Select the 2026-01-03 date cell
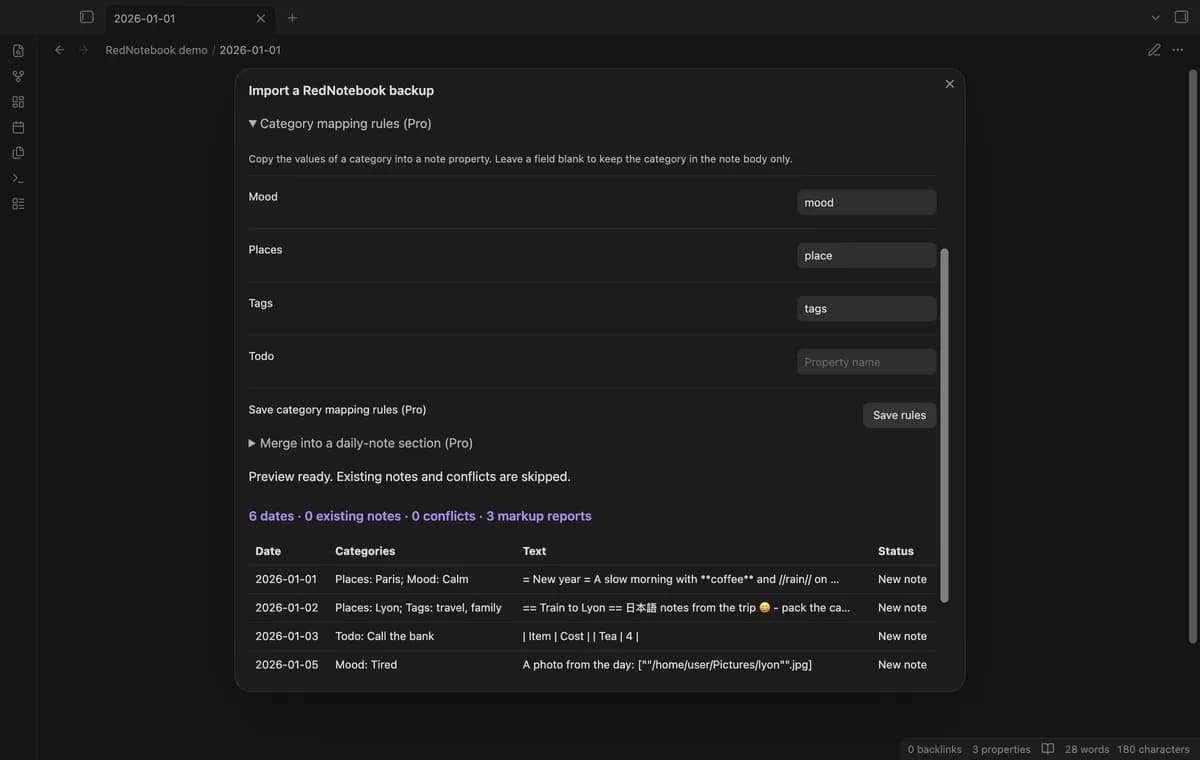The image size is (1200, 760). tap(286, 636)
